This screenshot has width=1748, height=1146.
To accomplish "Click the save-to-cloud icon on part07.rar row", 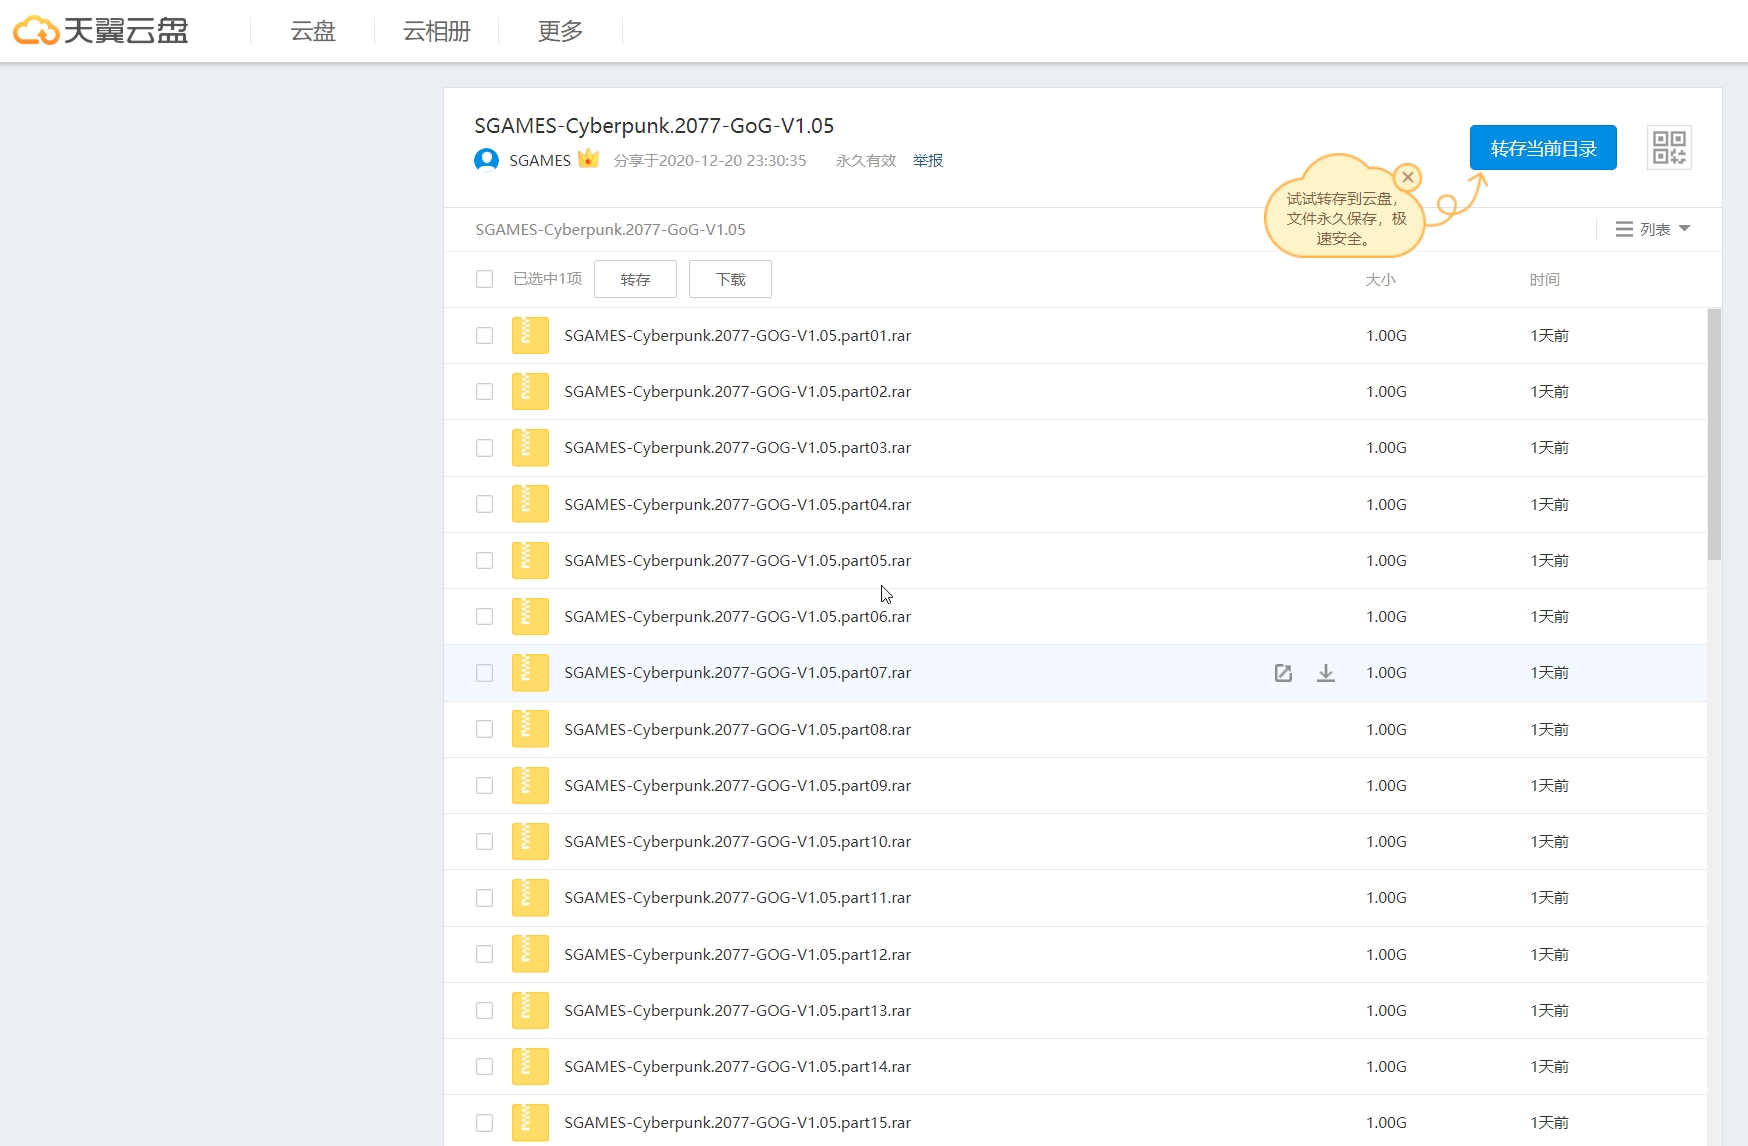I will (1283, 673).
